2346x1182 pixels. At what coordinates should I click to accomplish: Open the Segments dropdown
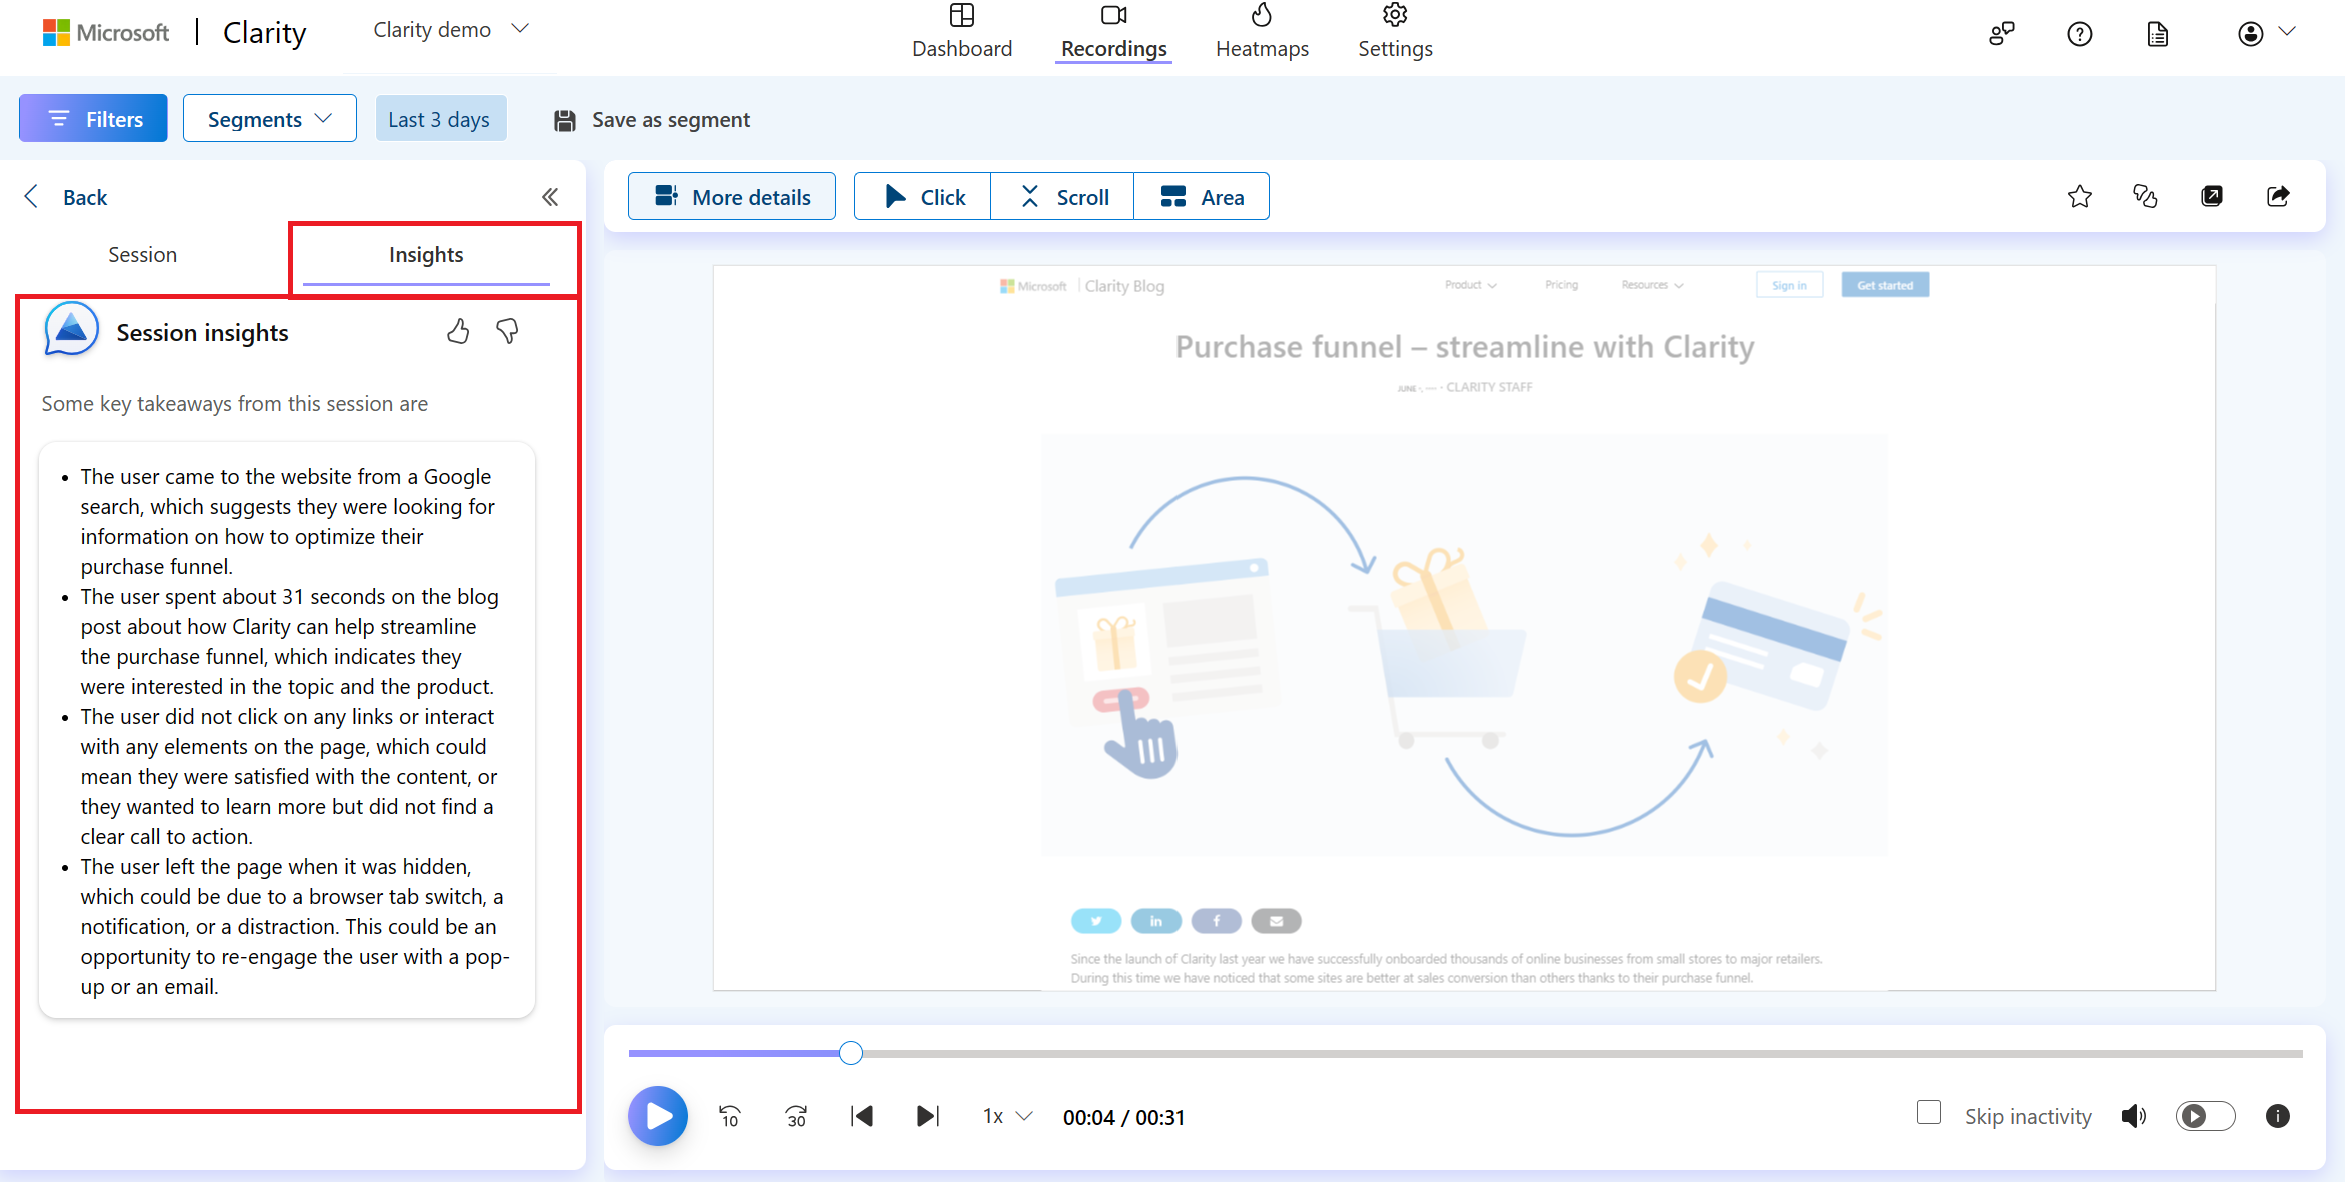pos(269,118)
